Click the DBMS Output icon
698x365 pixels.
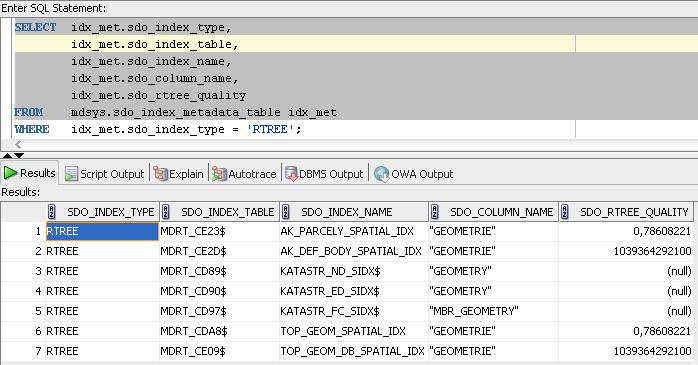(291, 174)
